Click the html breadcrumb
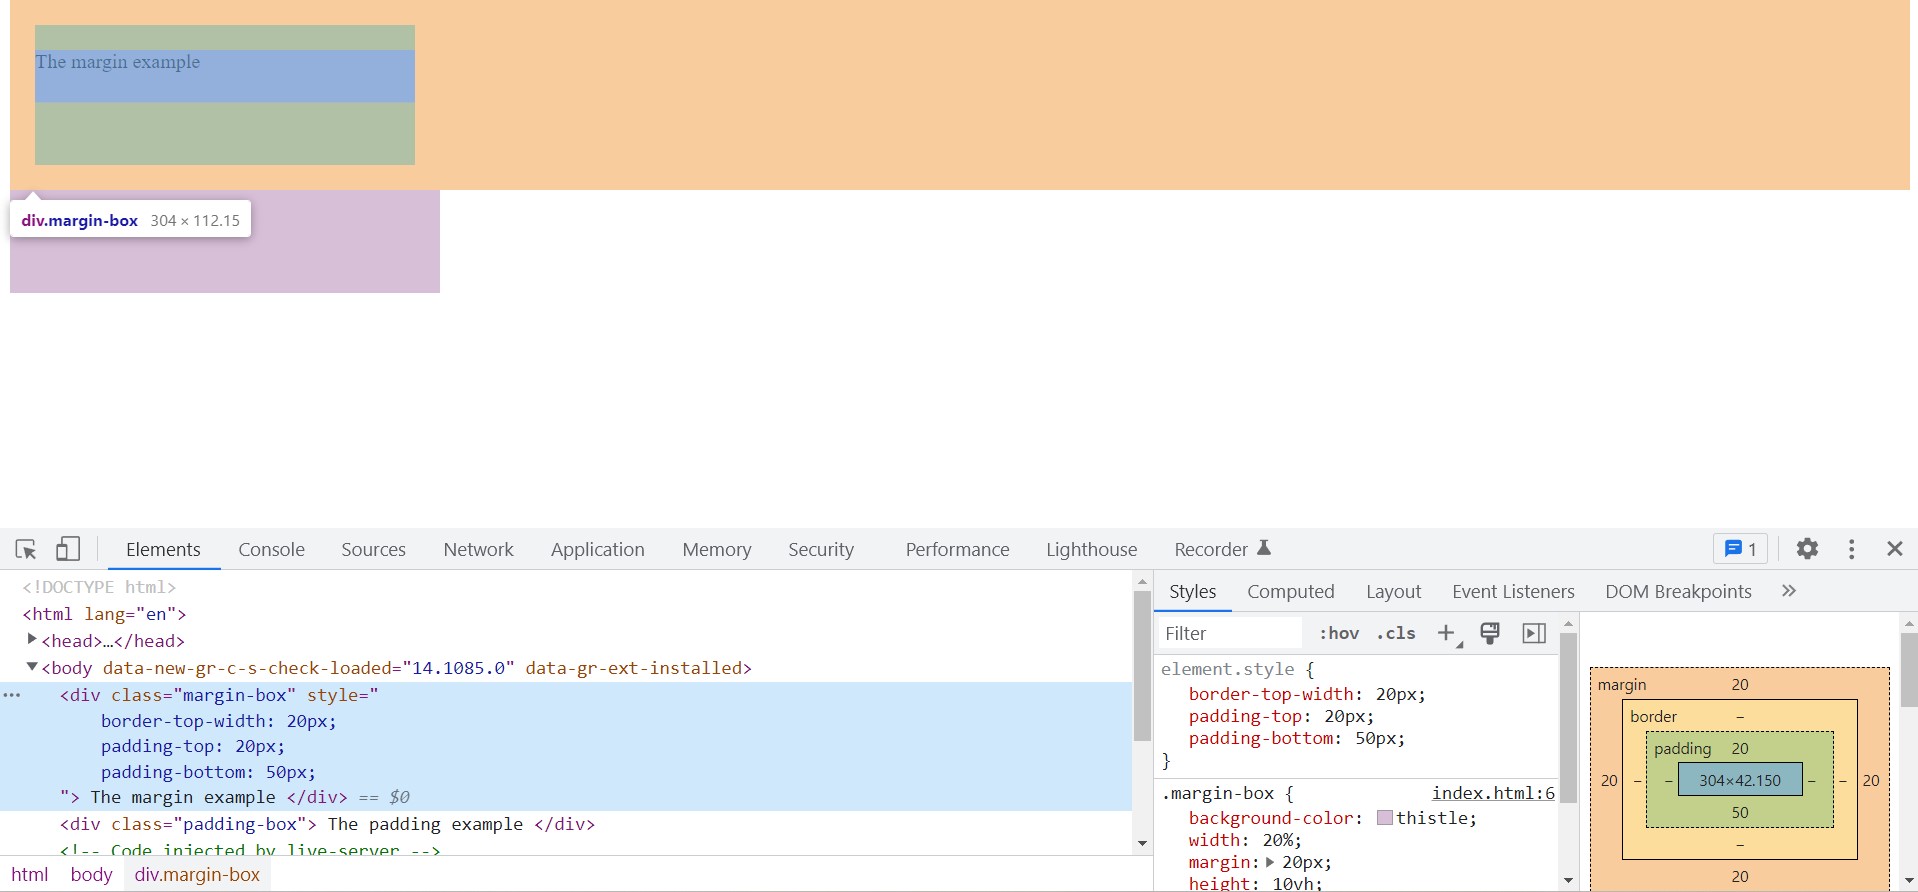 pyautogui.click(x=30, y=874)
